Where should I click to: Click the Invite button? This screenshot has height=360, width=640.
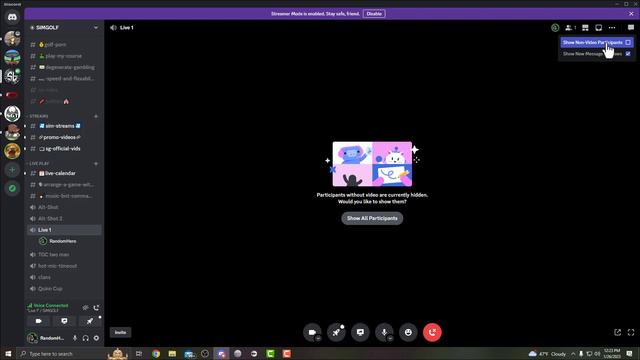click(120, 332)
